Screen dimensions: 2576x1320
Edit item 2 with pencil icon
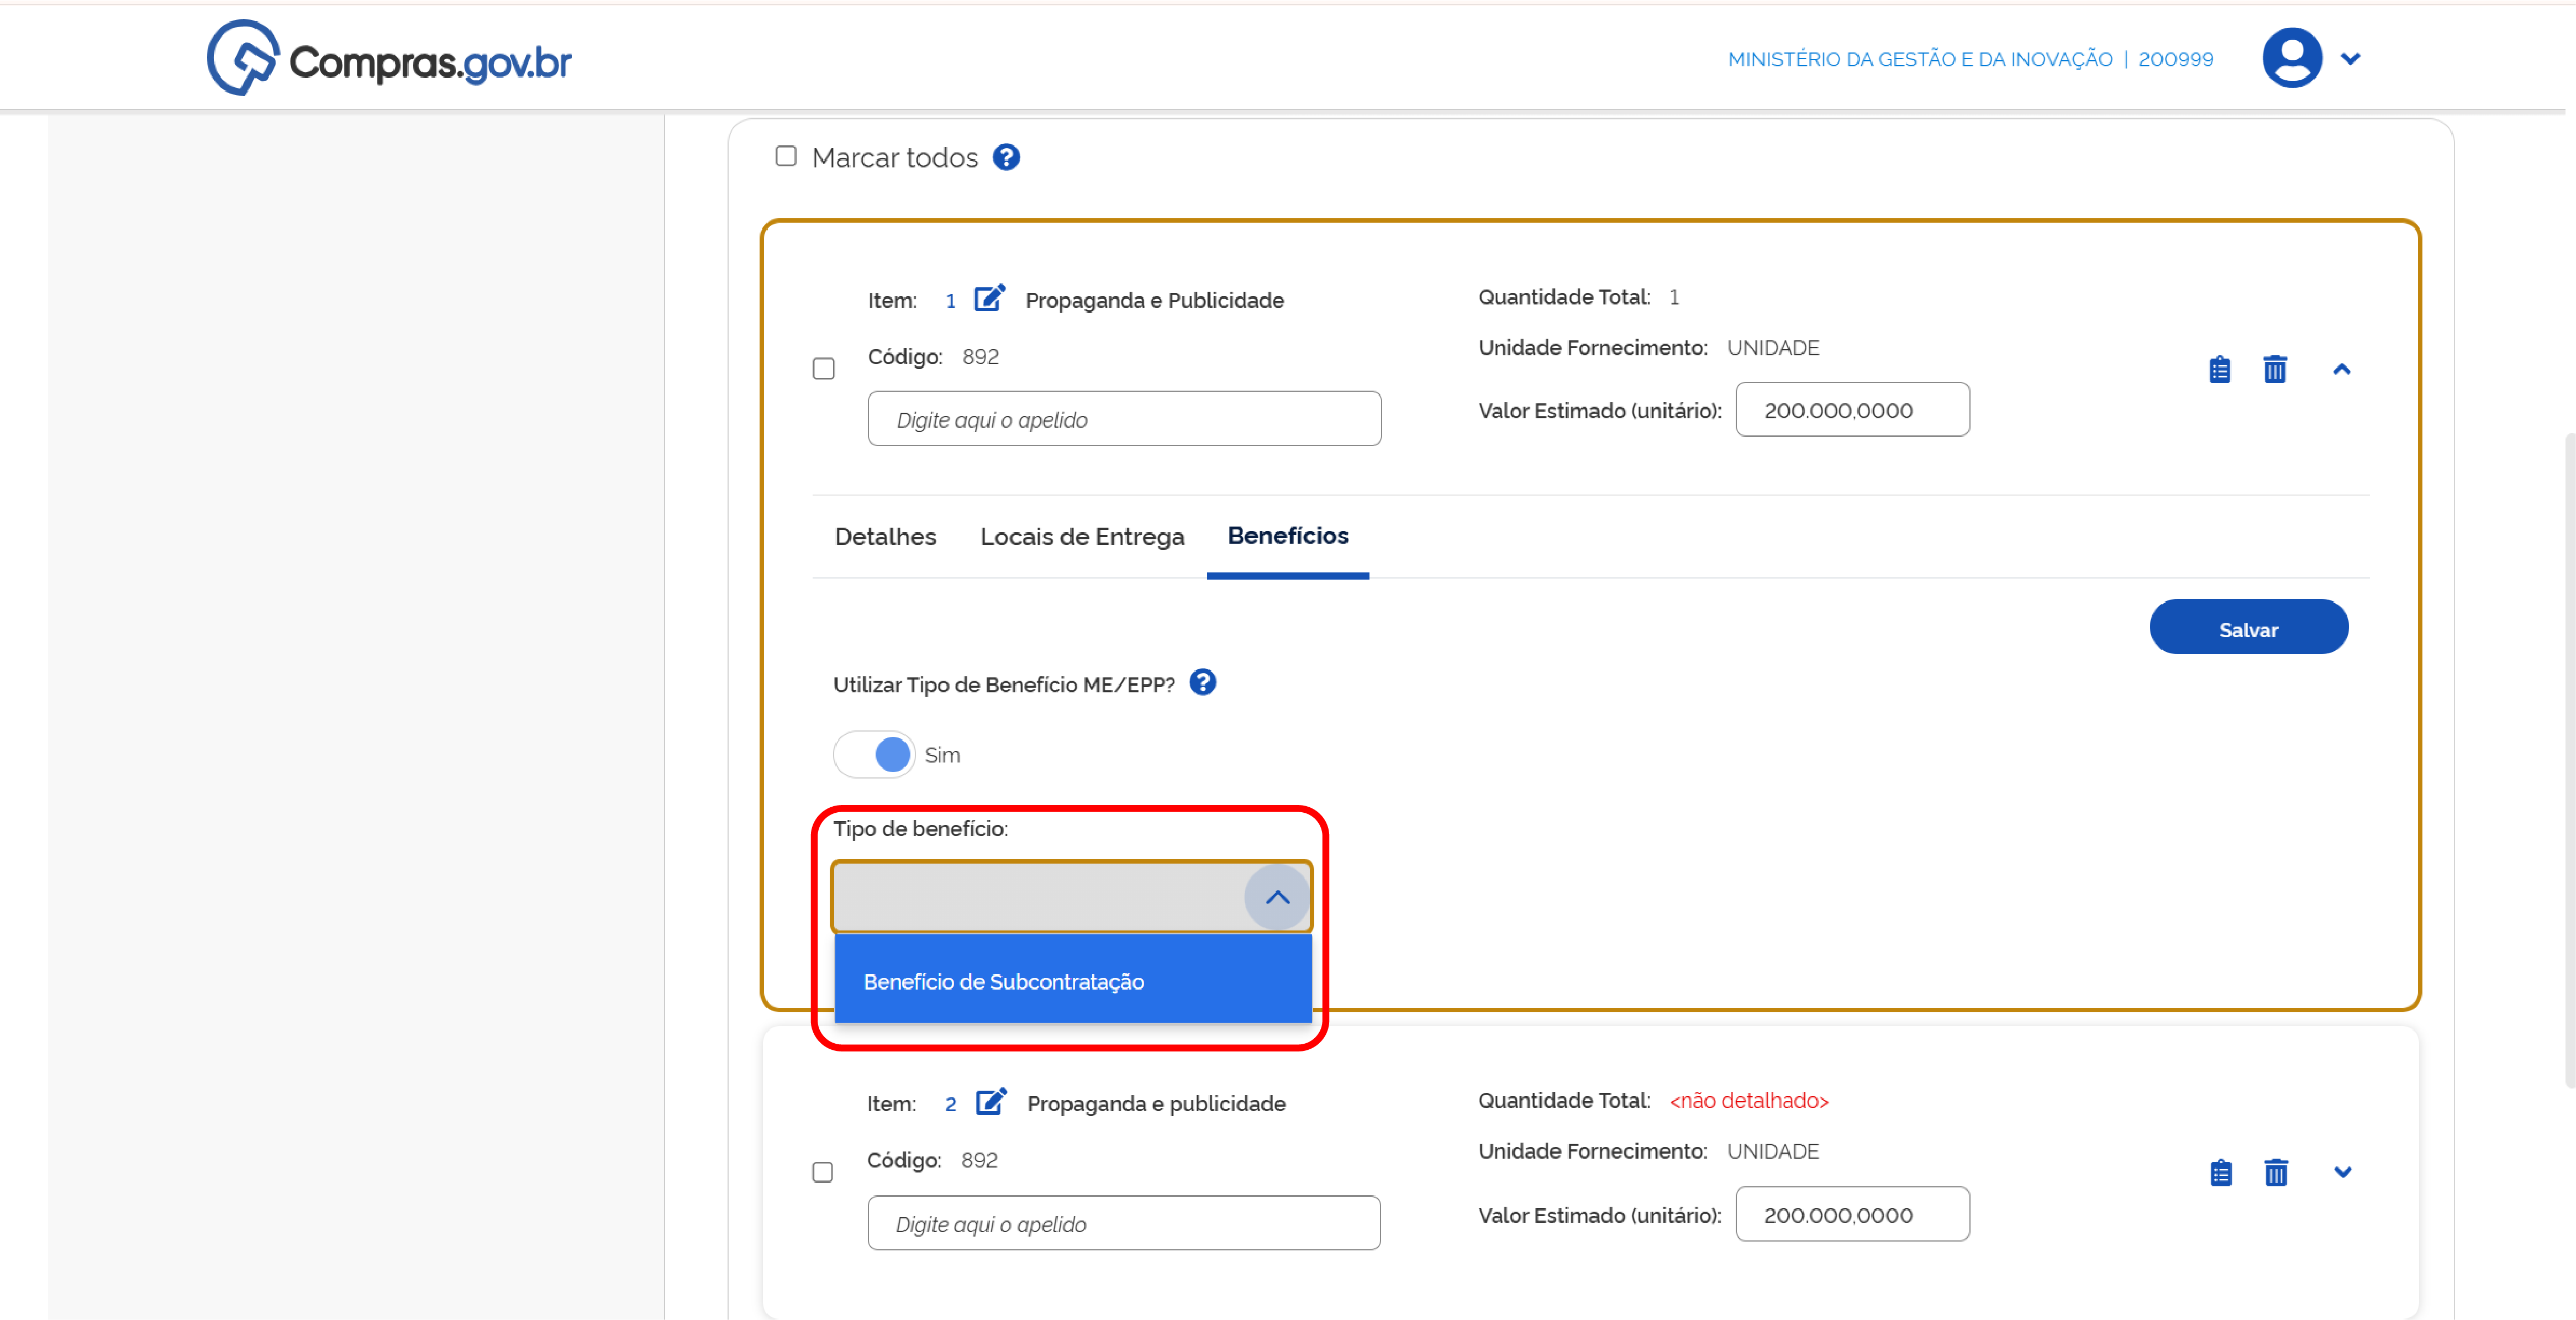[x=991, y=1101]
